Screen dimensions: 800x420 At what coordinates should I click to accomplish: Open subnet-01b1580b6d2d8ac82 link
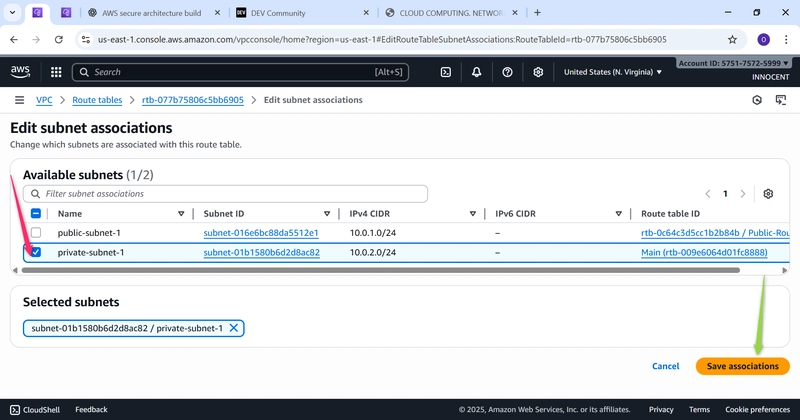tap(261, 252)
